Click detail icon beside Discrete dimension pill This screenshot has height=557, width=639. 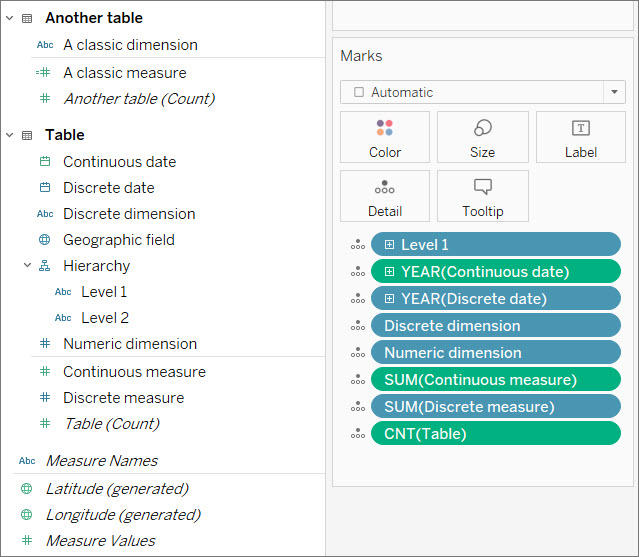[358, 326]
